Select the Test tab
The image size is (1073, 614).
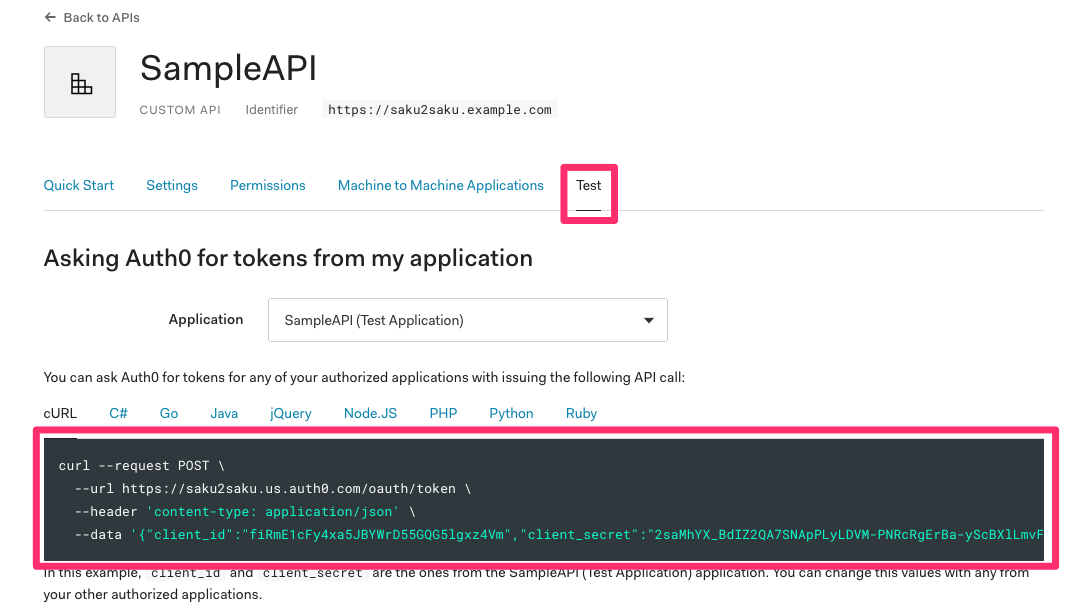click(589, 186)
